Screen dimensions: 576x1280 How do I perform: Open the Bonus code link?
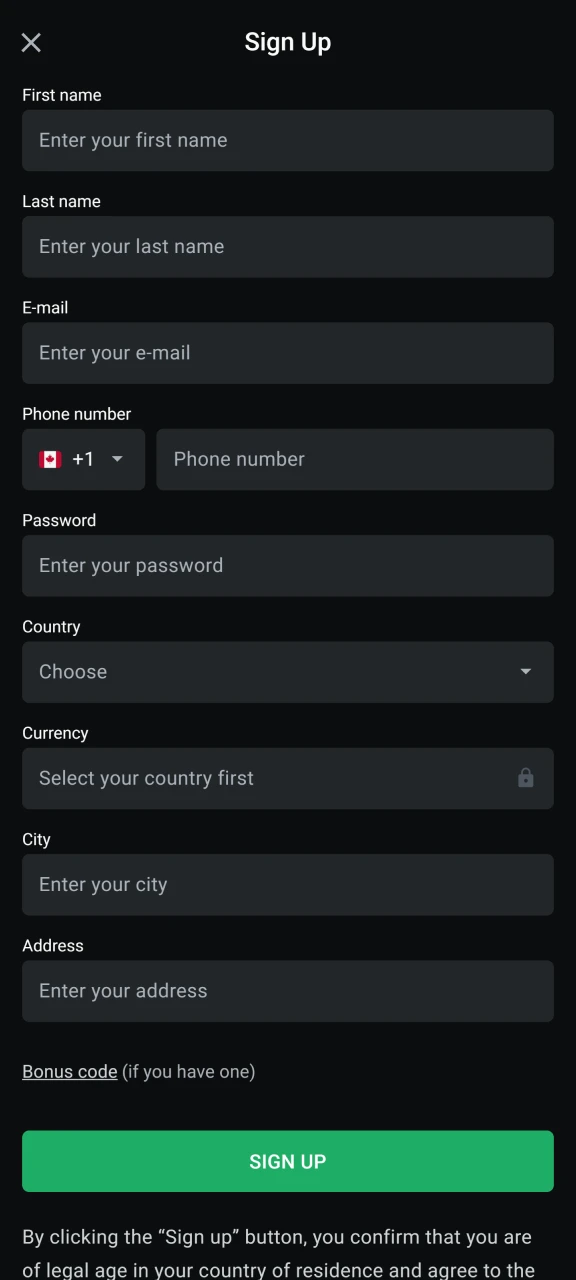pos(69,1071)
